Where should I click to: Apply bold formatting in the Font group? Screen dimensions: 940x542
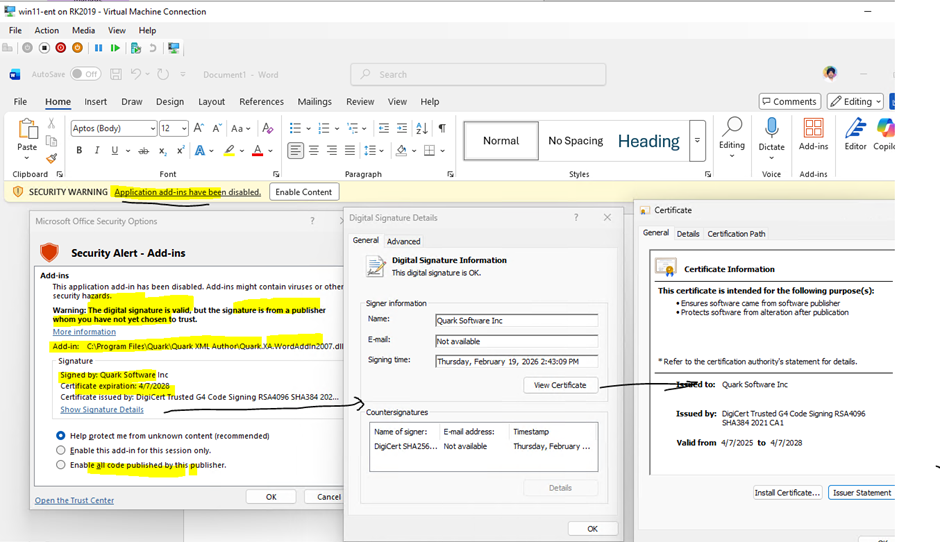pos(79,151)
